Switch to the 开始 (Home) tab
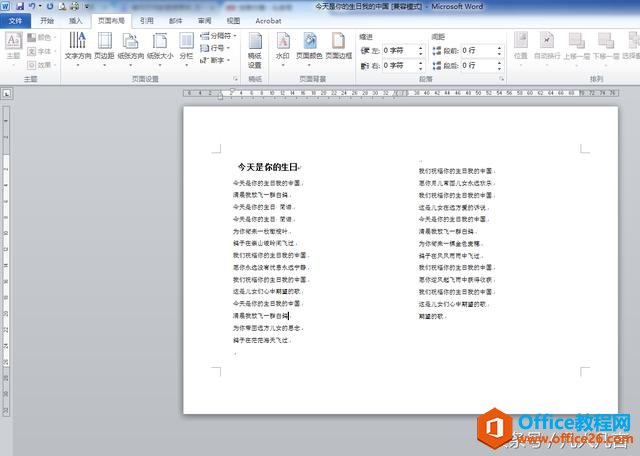Viewport: 640px width, 456px height. click(x=47, y=21)
